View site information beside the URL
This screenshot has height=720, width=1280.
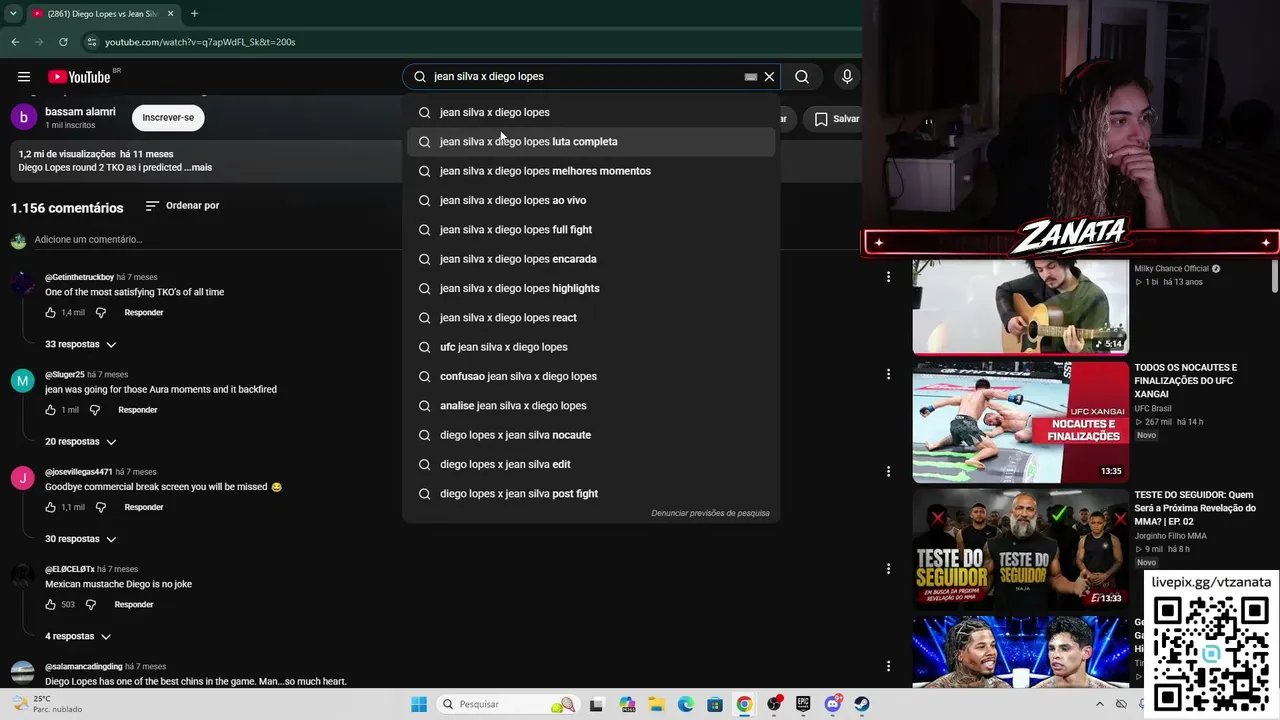(x=92, y=42)
